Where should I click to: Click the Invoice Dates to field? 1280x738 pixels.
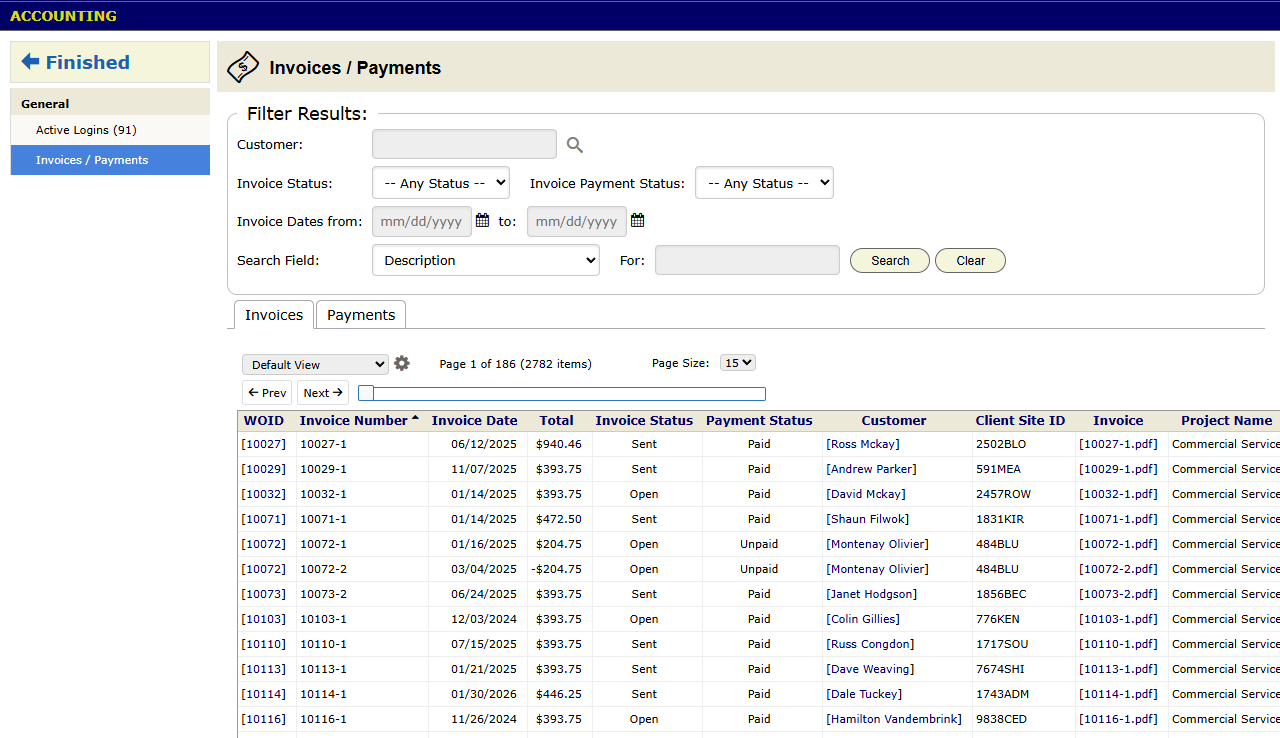[577, 221]
